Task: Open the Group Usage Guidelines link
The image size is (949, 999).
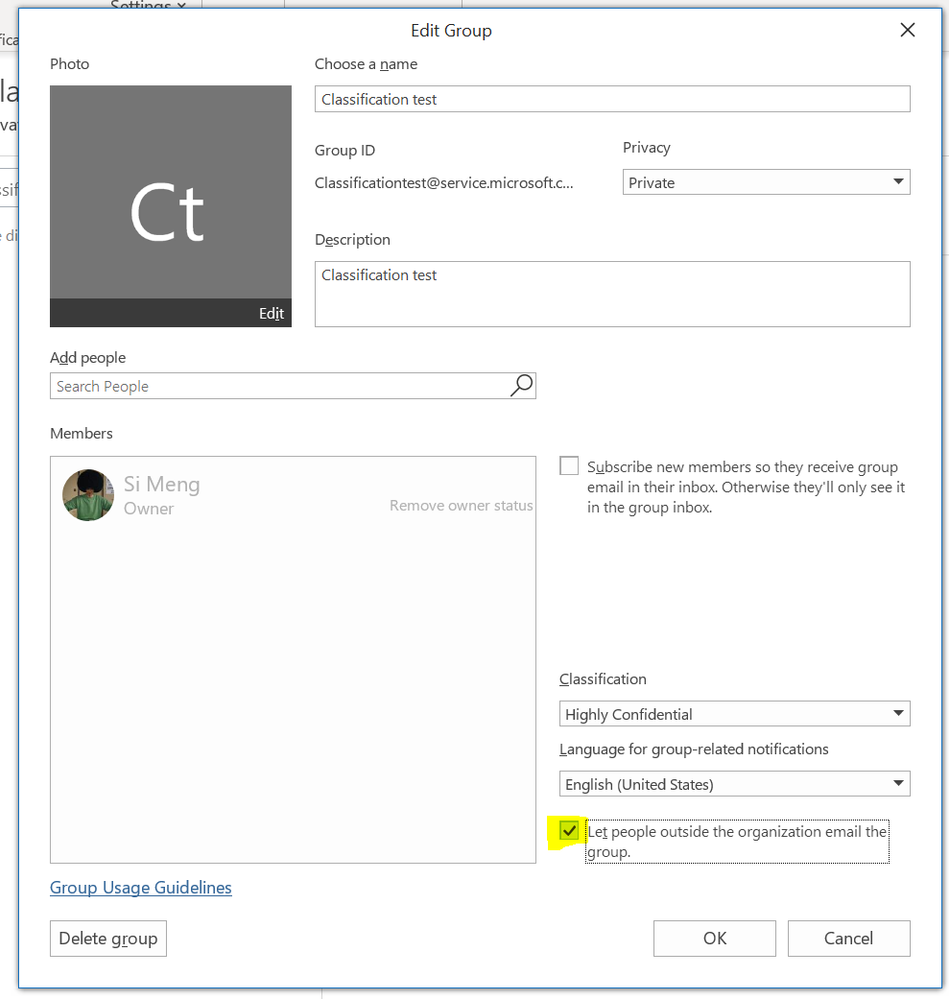Action: point(141,887)
